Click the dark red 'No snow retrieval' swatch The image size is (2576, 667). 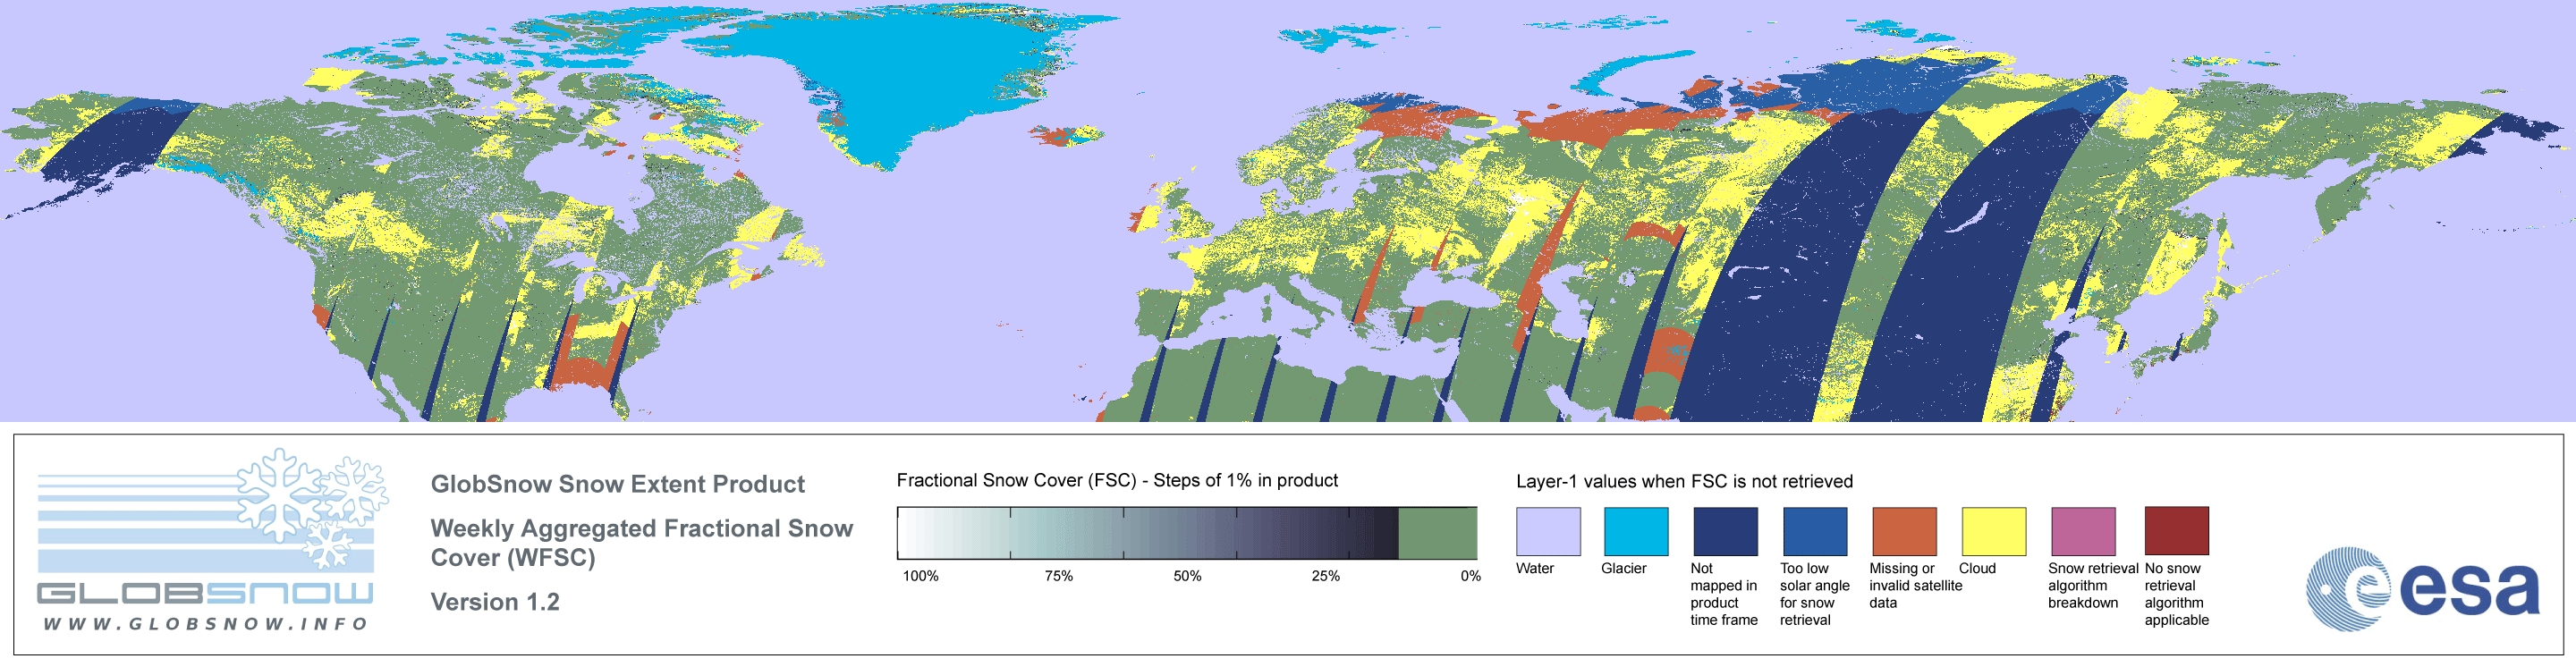pos(2176,531)
